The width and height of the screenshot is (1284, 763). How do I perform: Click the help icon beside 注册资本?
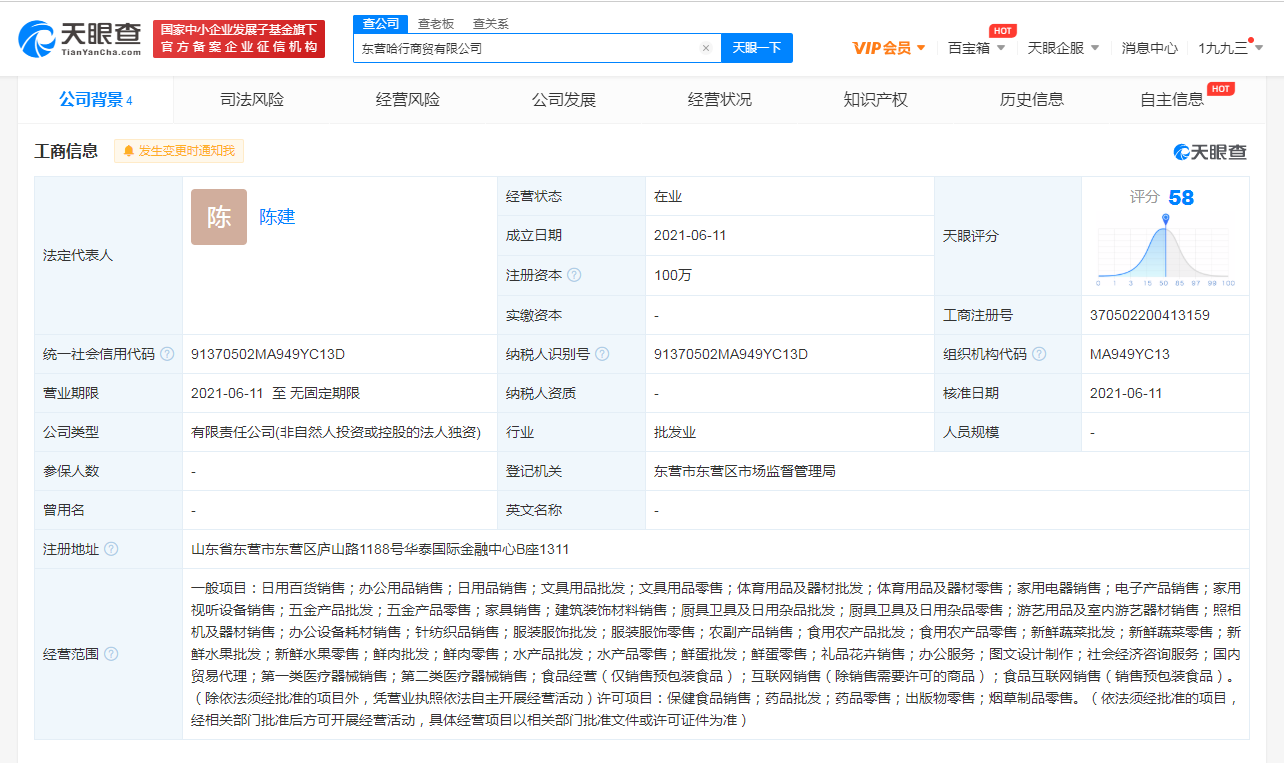574,275
